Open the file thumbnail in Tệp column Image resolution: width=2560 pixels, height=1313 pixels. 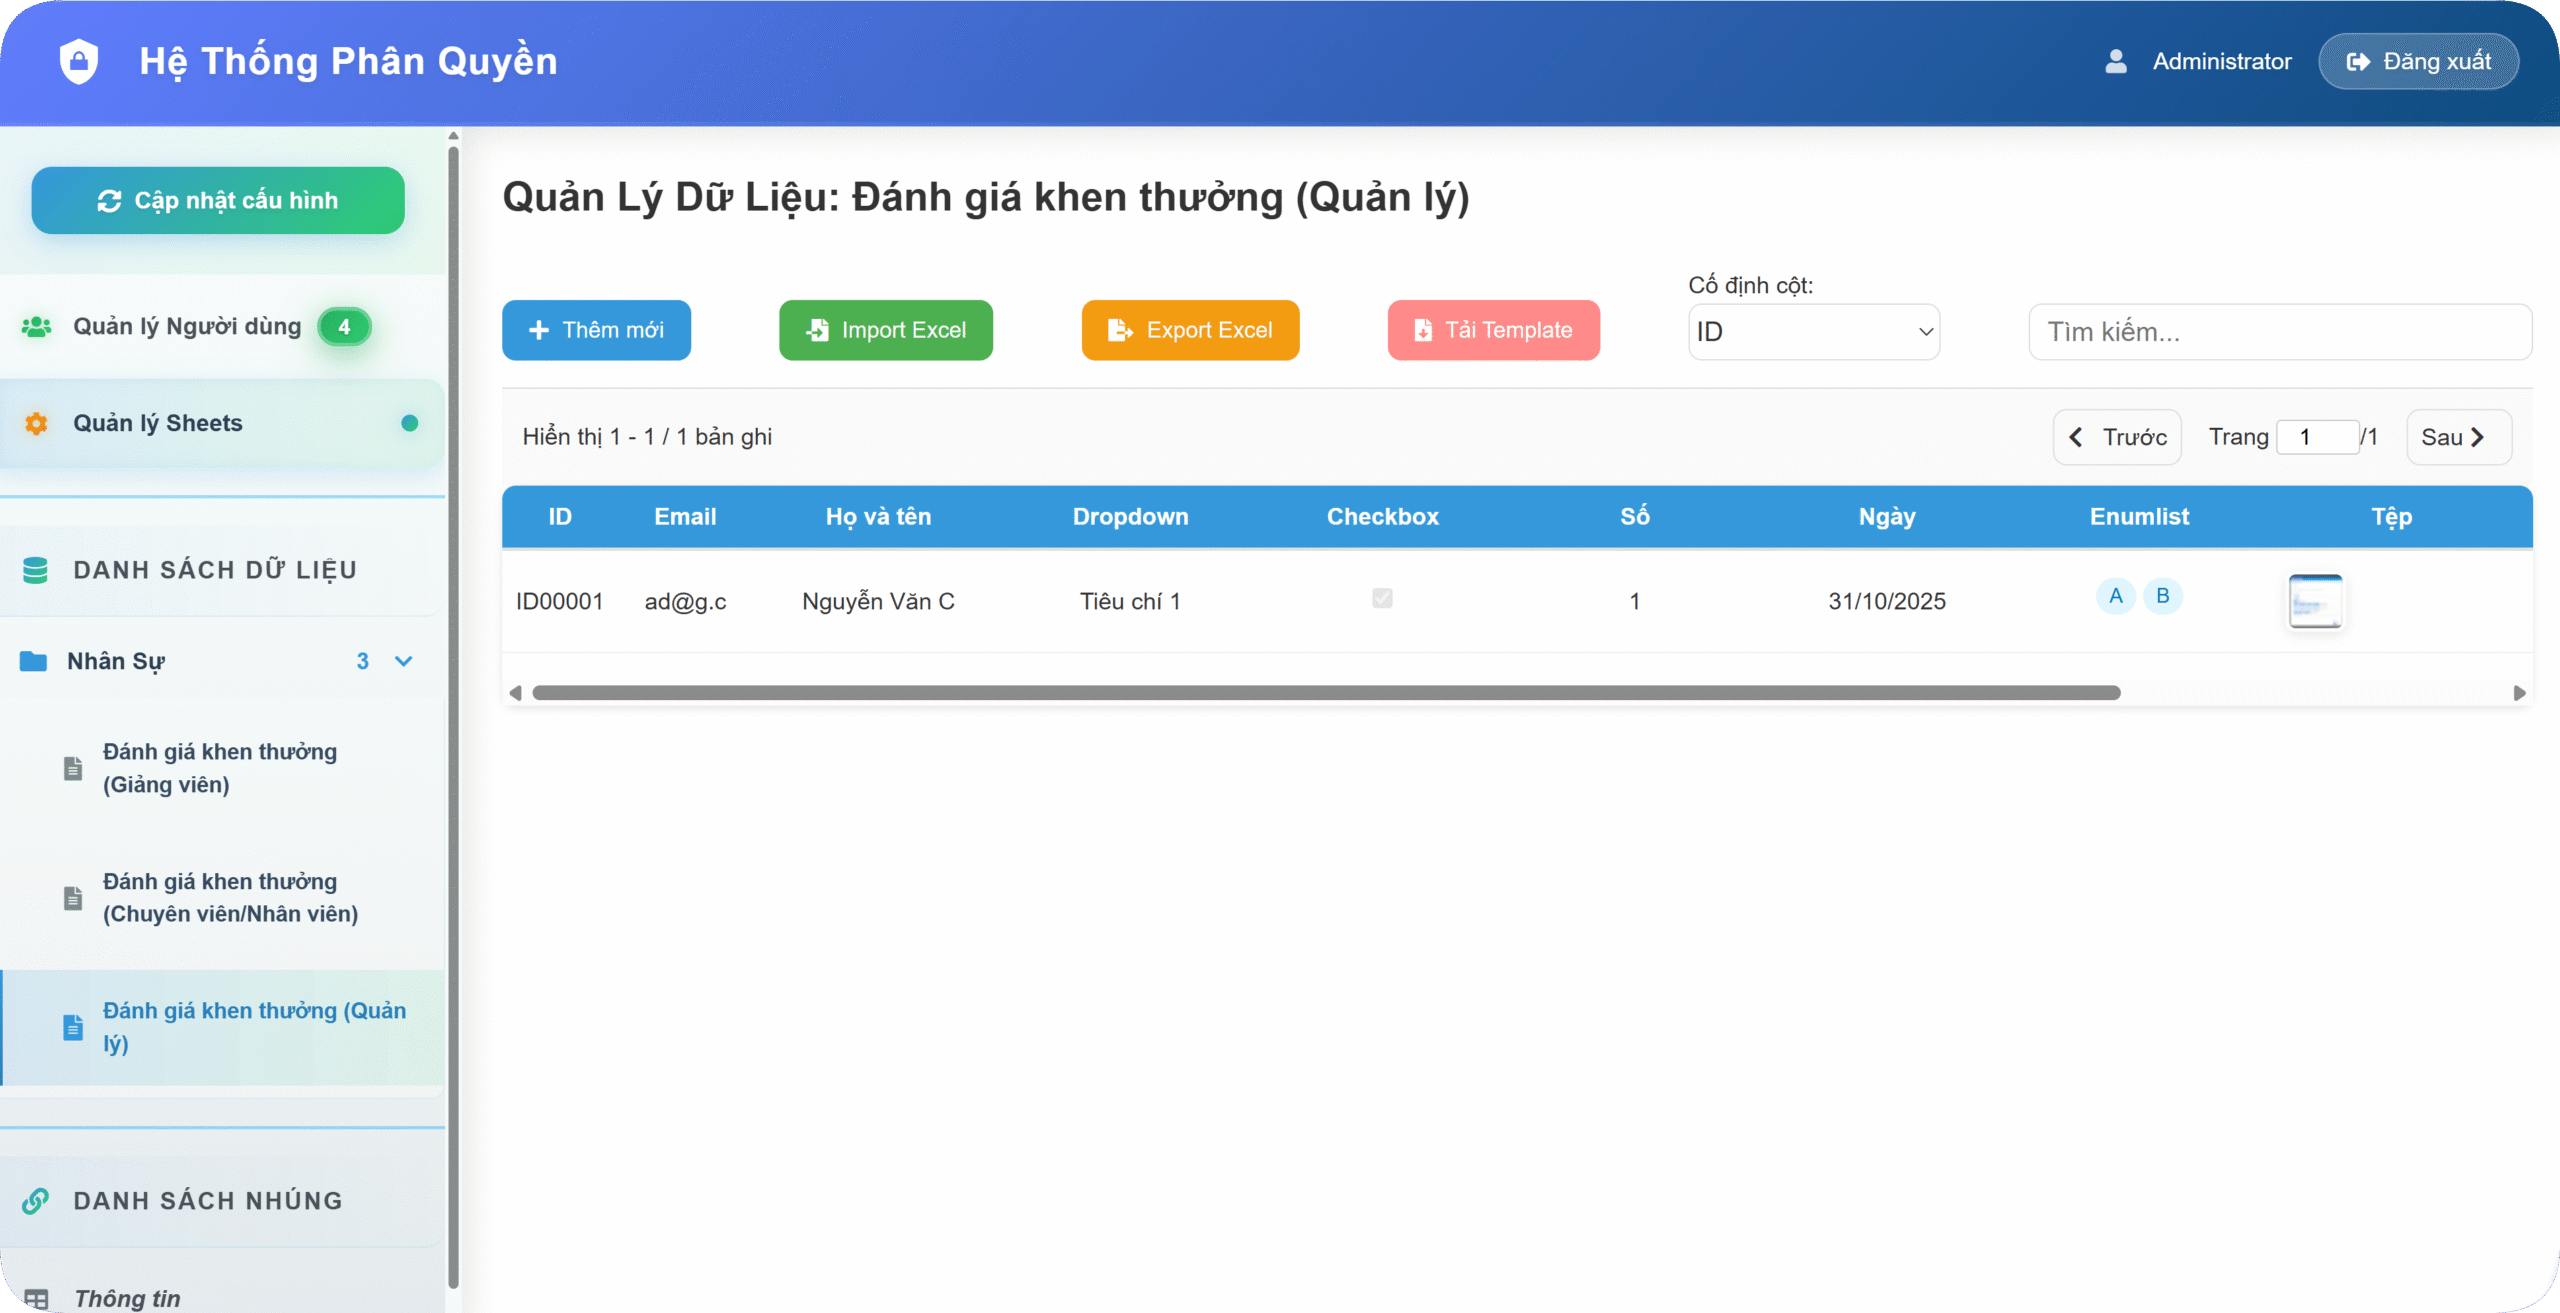click(x=2315, y=601)
